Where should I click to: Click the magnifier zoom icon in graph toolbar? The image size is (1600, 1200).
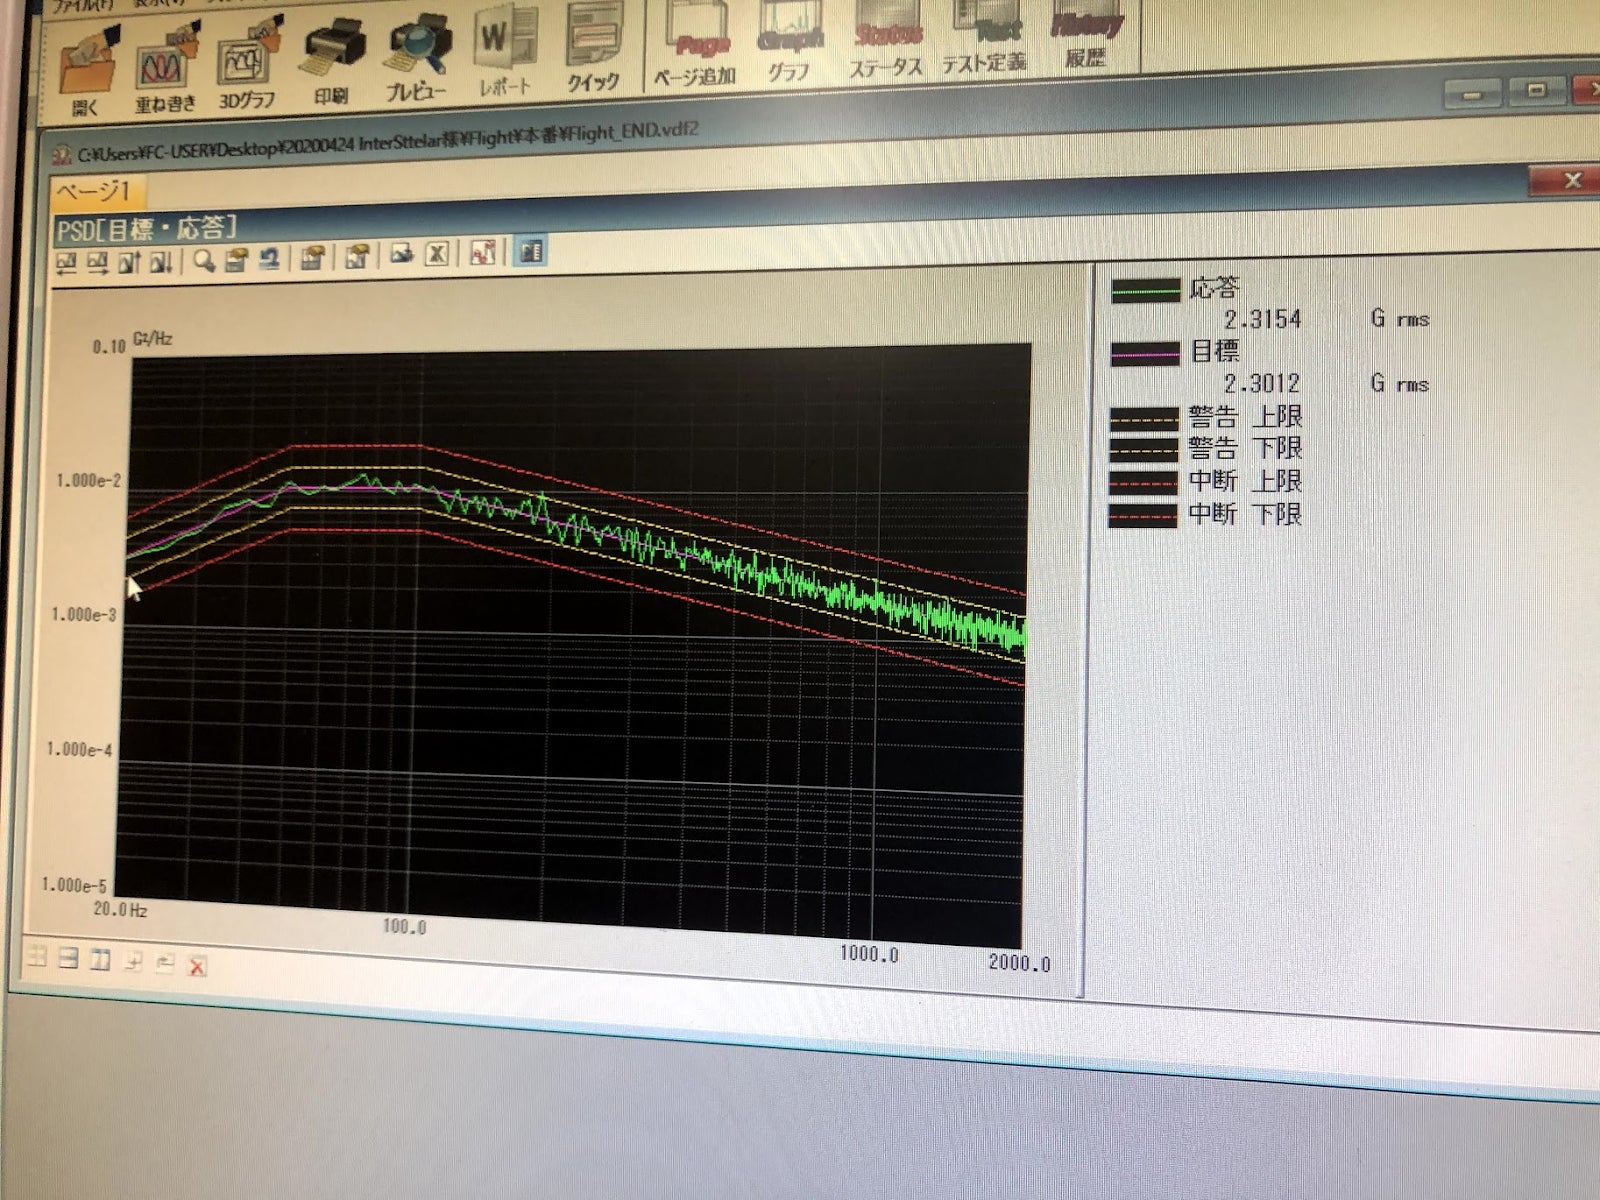coord(204,260)
